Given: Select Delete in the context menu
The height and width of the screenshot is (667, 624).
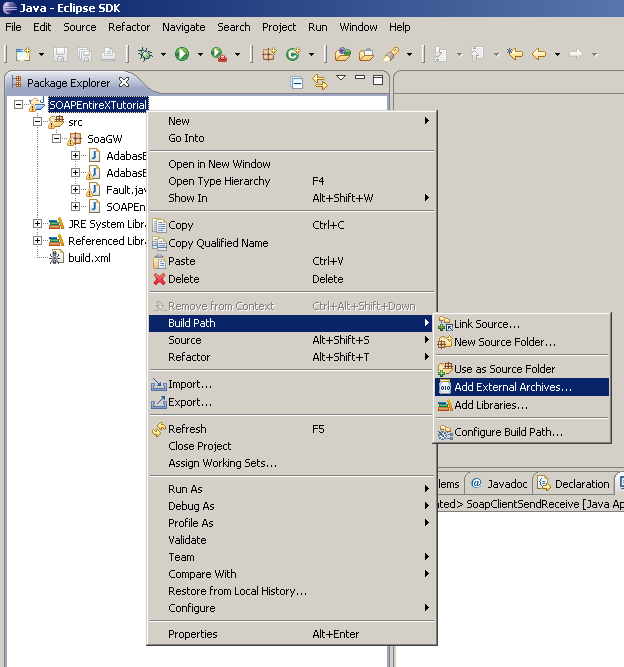Looking at the screenshot, I should [291, 279].
